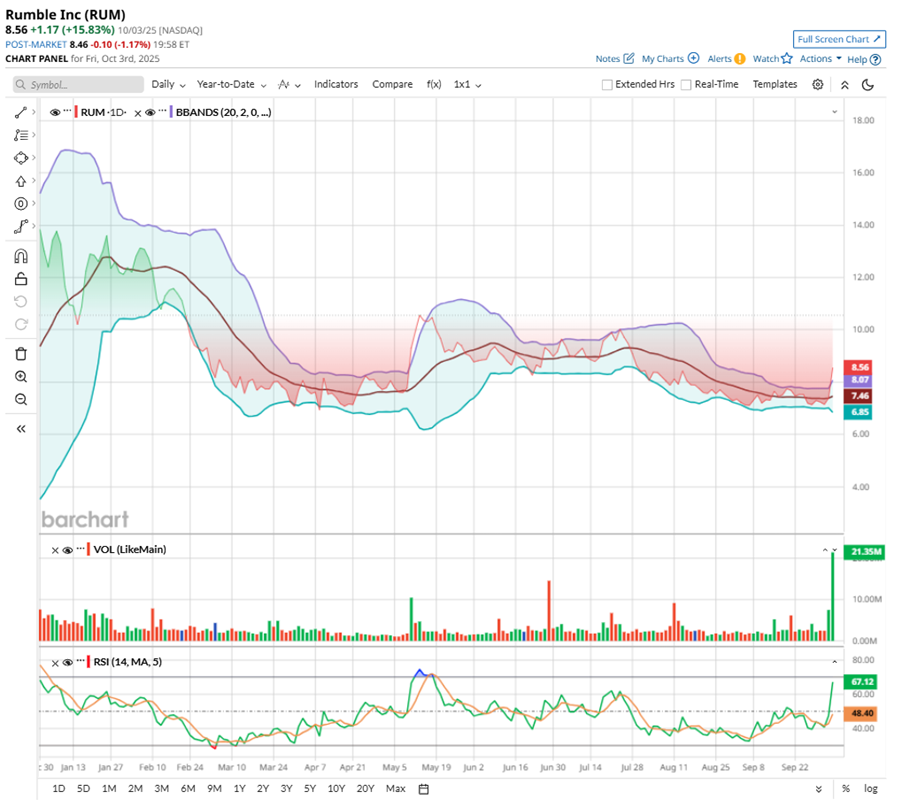Toggle visibility of RSI pane

(67, 663)
